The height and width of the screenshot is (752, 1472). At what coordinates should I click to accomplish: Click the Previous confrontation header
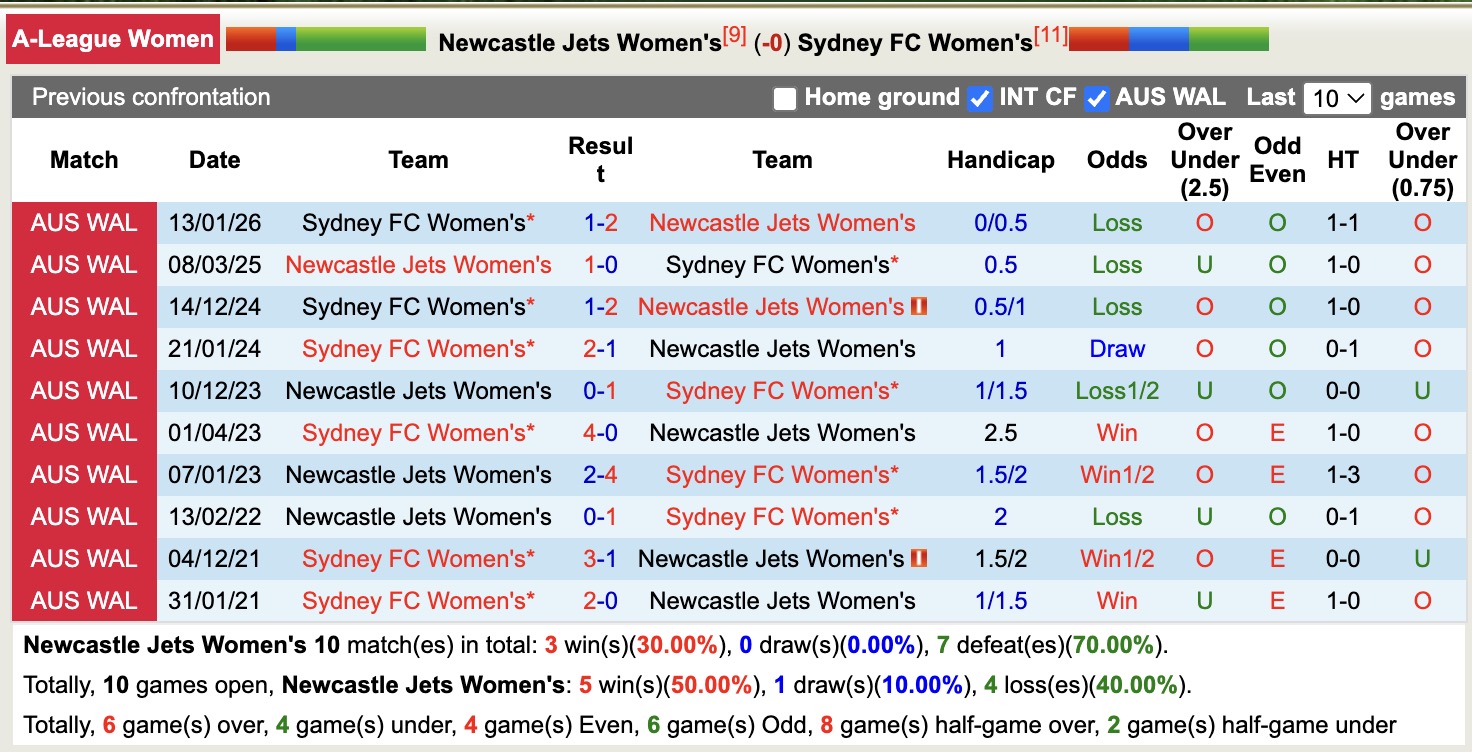tap(151, 97)
